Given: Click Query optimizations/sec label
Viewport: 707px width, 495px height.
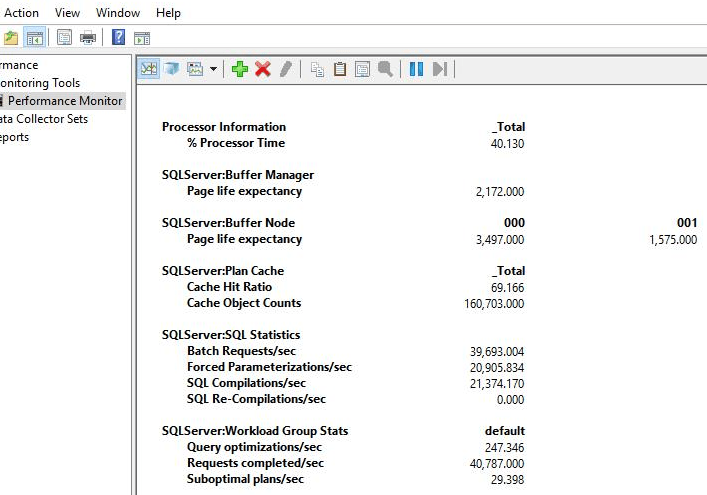Looking at the screenshot, I should coord(254,447).
